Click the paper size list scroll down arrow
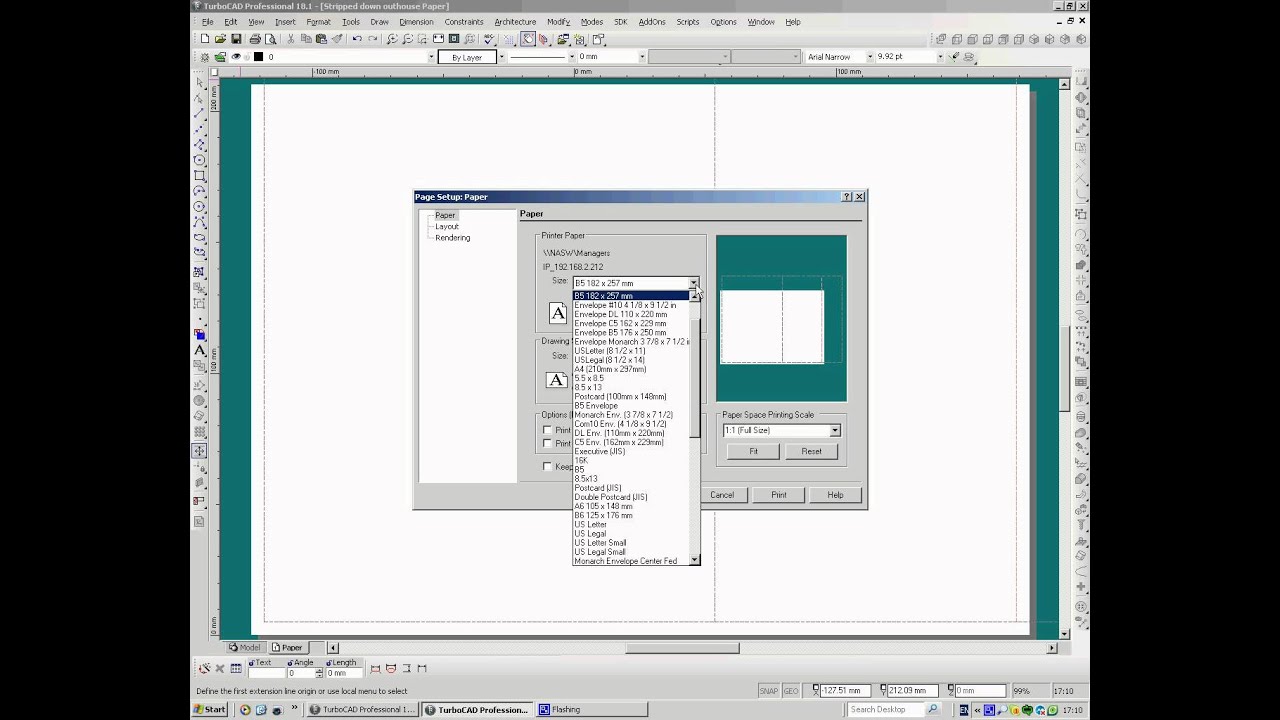 [x=695, y=560]
